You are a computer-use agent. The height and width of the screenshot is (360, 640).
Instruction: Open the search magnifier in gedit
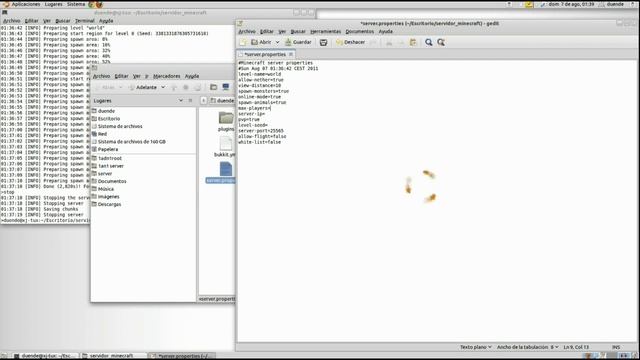click(x=429, y=42)
